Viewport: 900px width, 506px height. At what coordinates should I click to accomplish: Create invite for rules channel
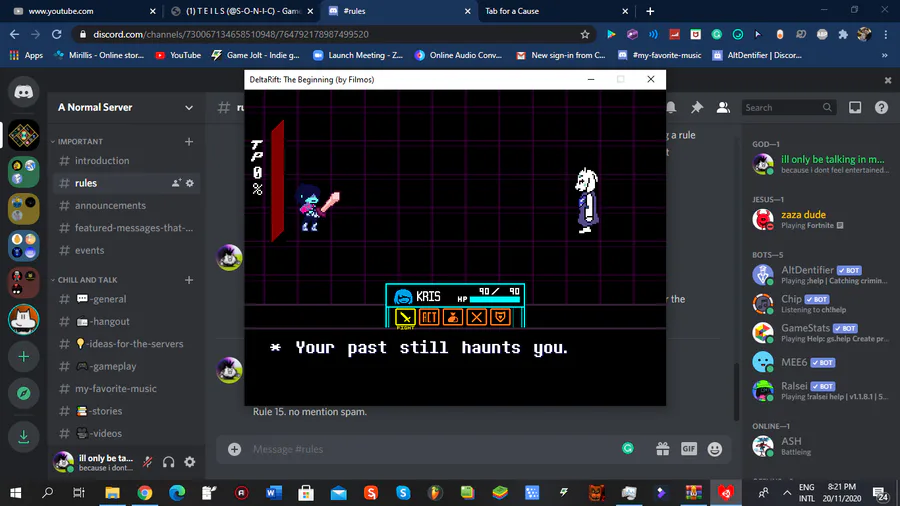[176, 183]
